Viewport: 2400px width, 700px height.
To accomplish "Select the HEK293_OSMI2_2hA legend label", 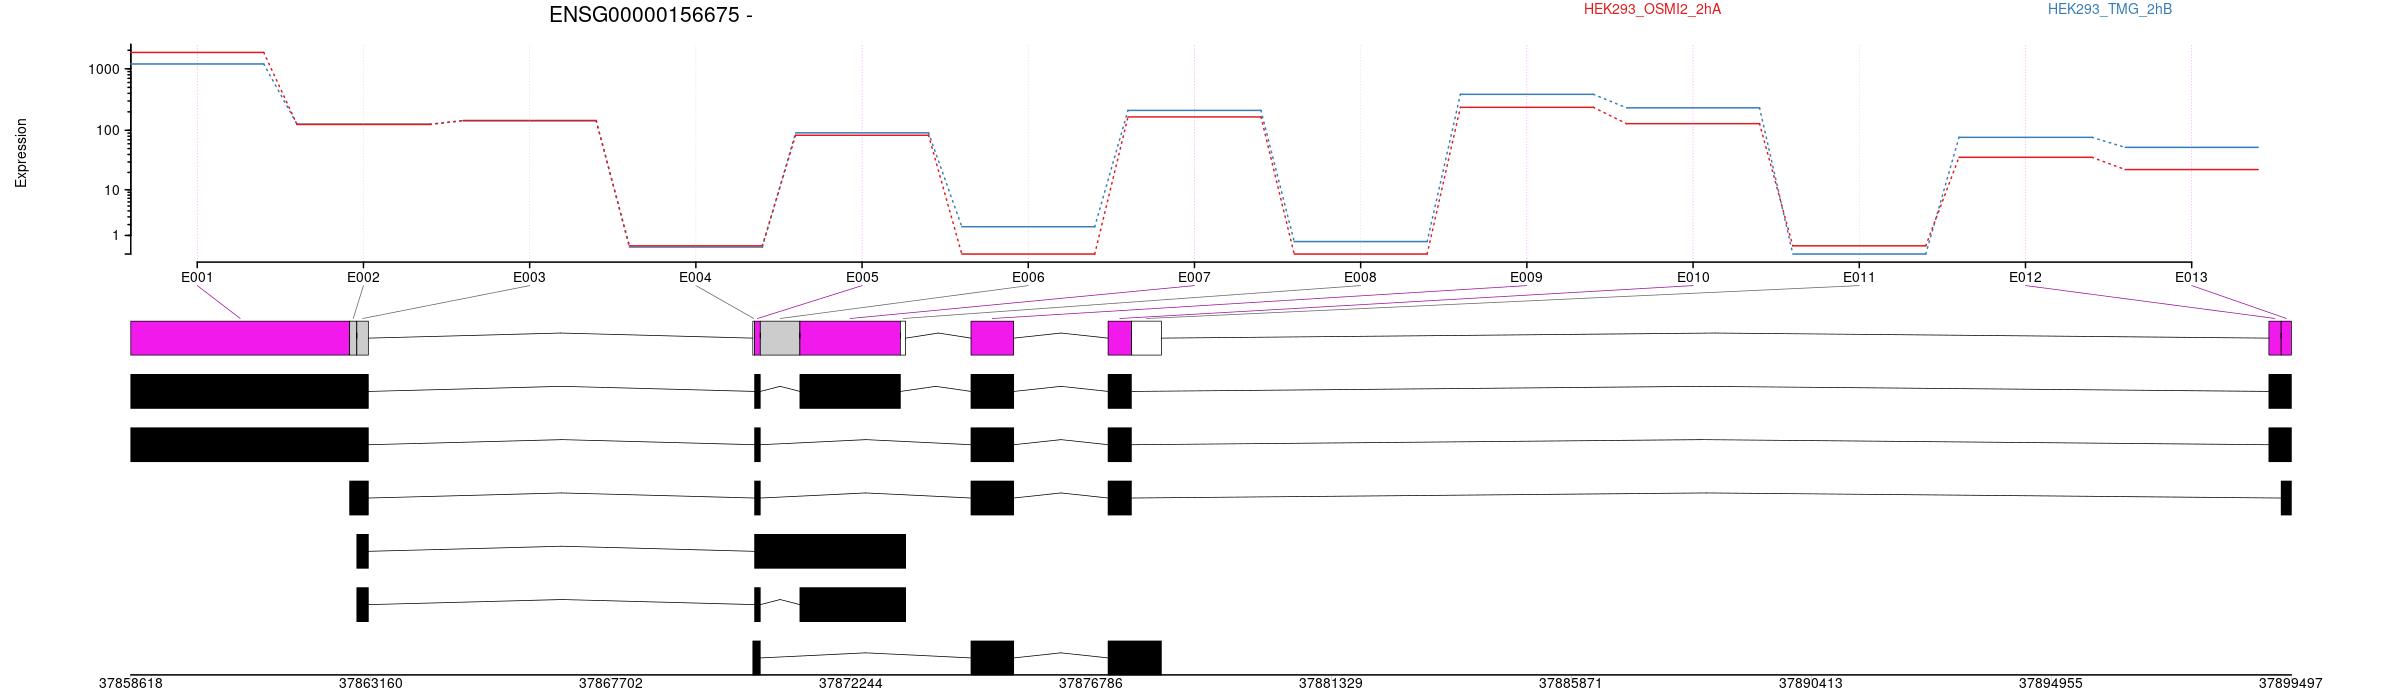I will [1652, 9].
